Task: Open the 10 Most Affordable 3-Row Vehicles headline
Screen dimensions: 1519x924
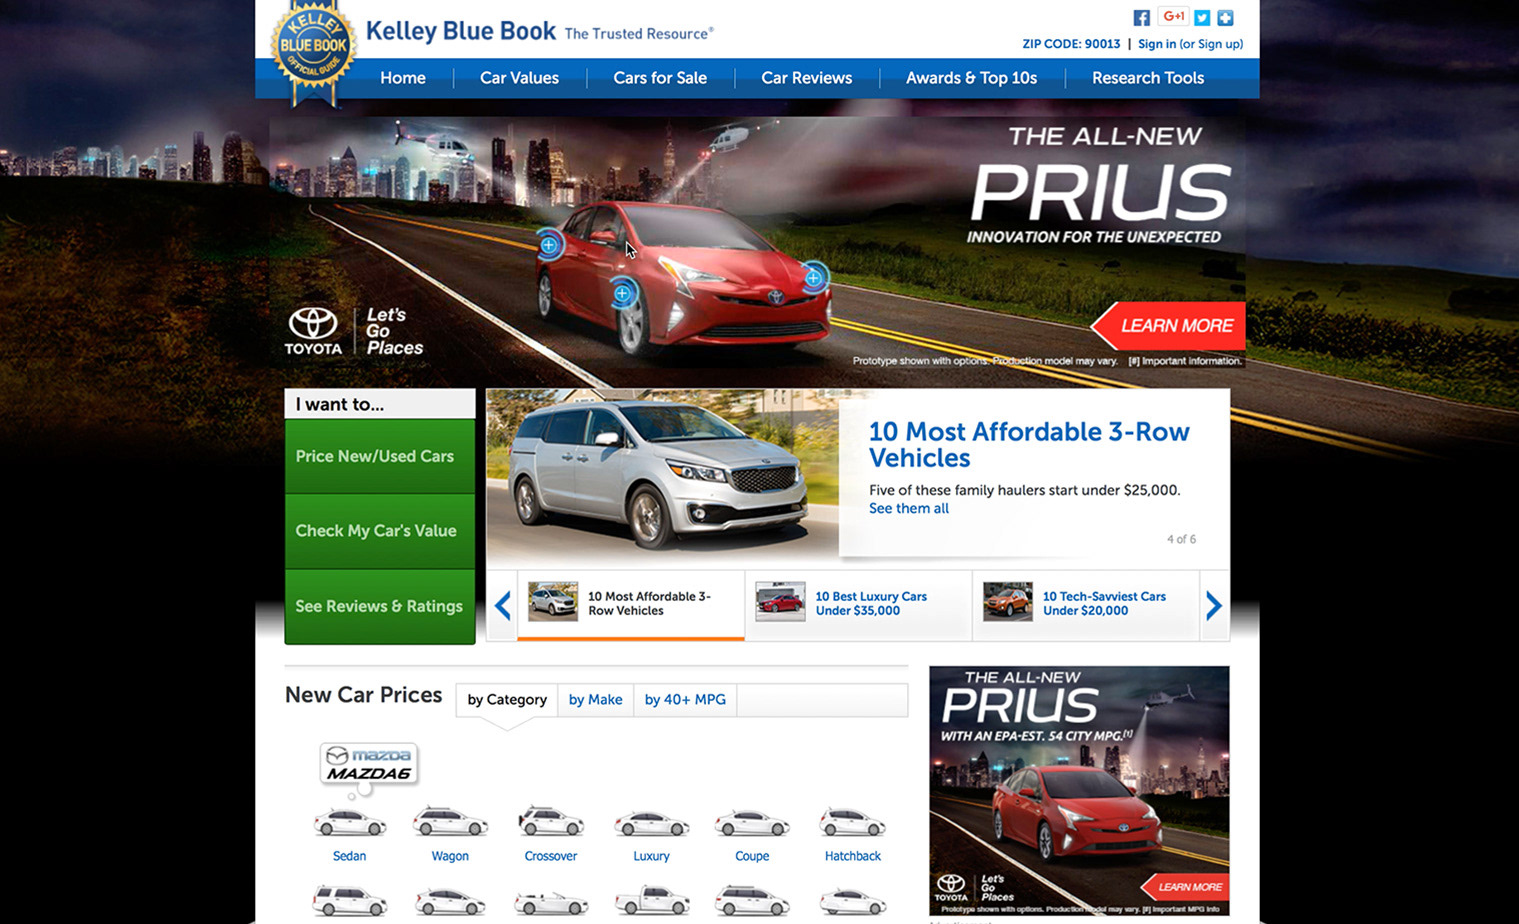Action: (x=1029, y=445)
